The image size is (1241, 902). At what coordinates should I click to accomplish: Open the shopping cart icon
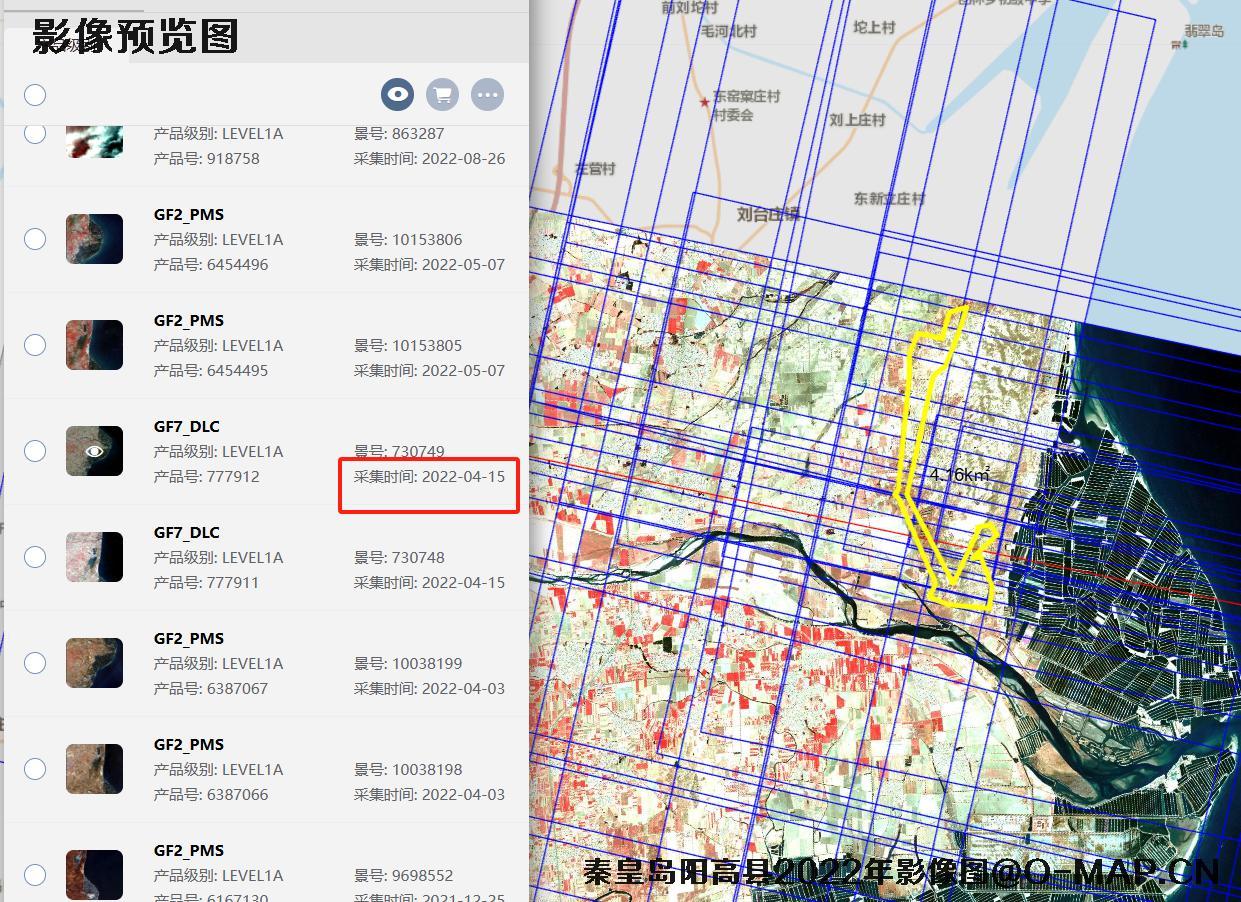(x=442, y=95)
